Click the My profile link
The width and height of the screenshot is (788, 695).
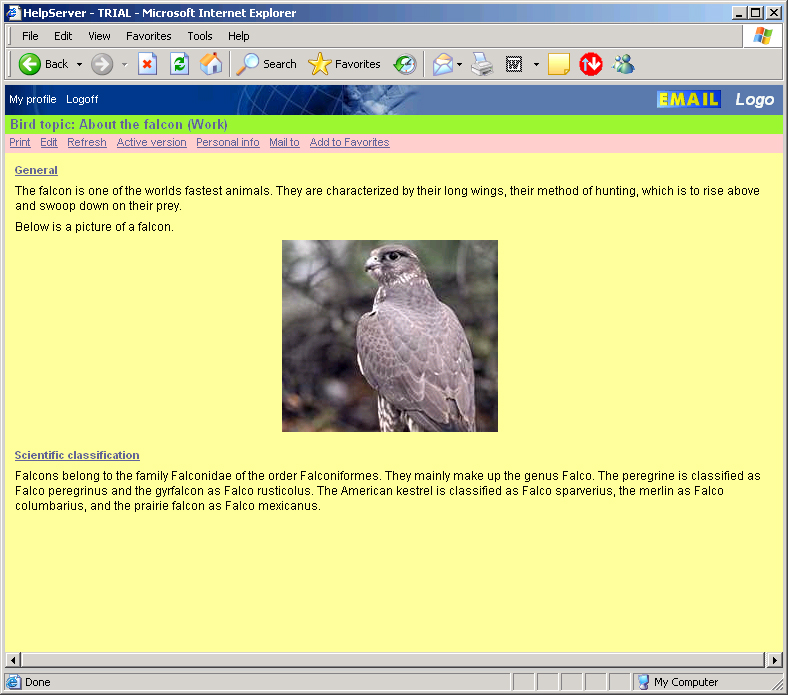click(33, 100)
